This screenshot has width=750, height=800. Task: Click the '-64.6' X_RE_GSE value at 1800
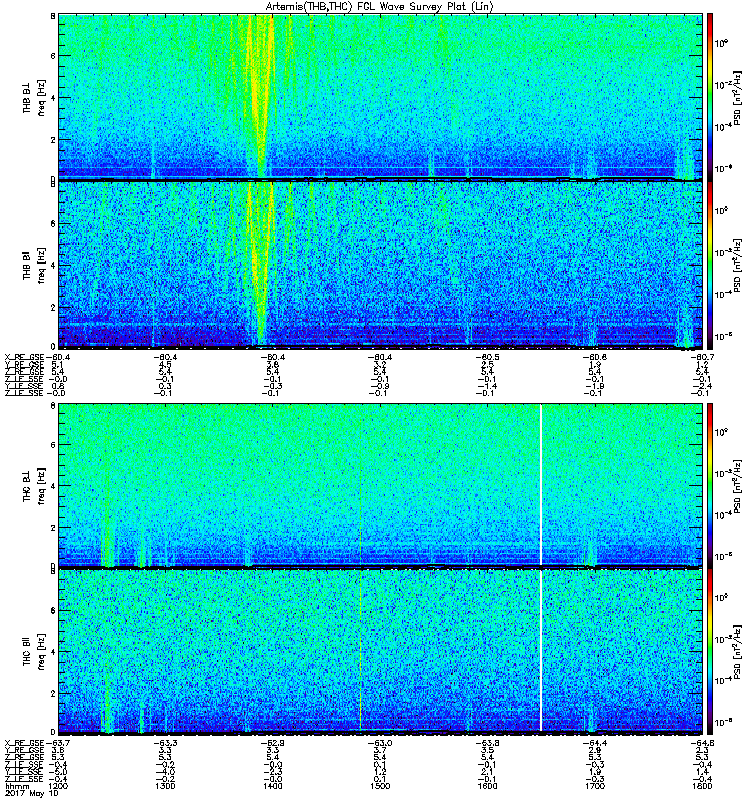point(702,743)
